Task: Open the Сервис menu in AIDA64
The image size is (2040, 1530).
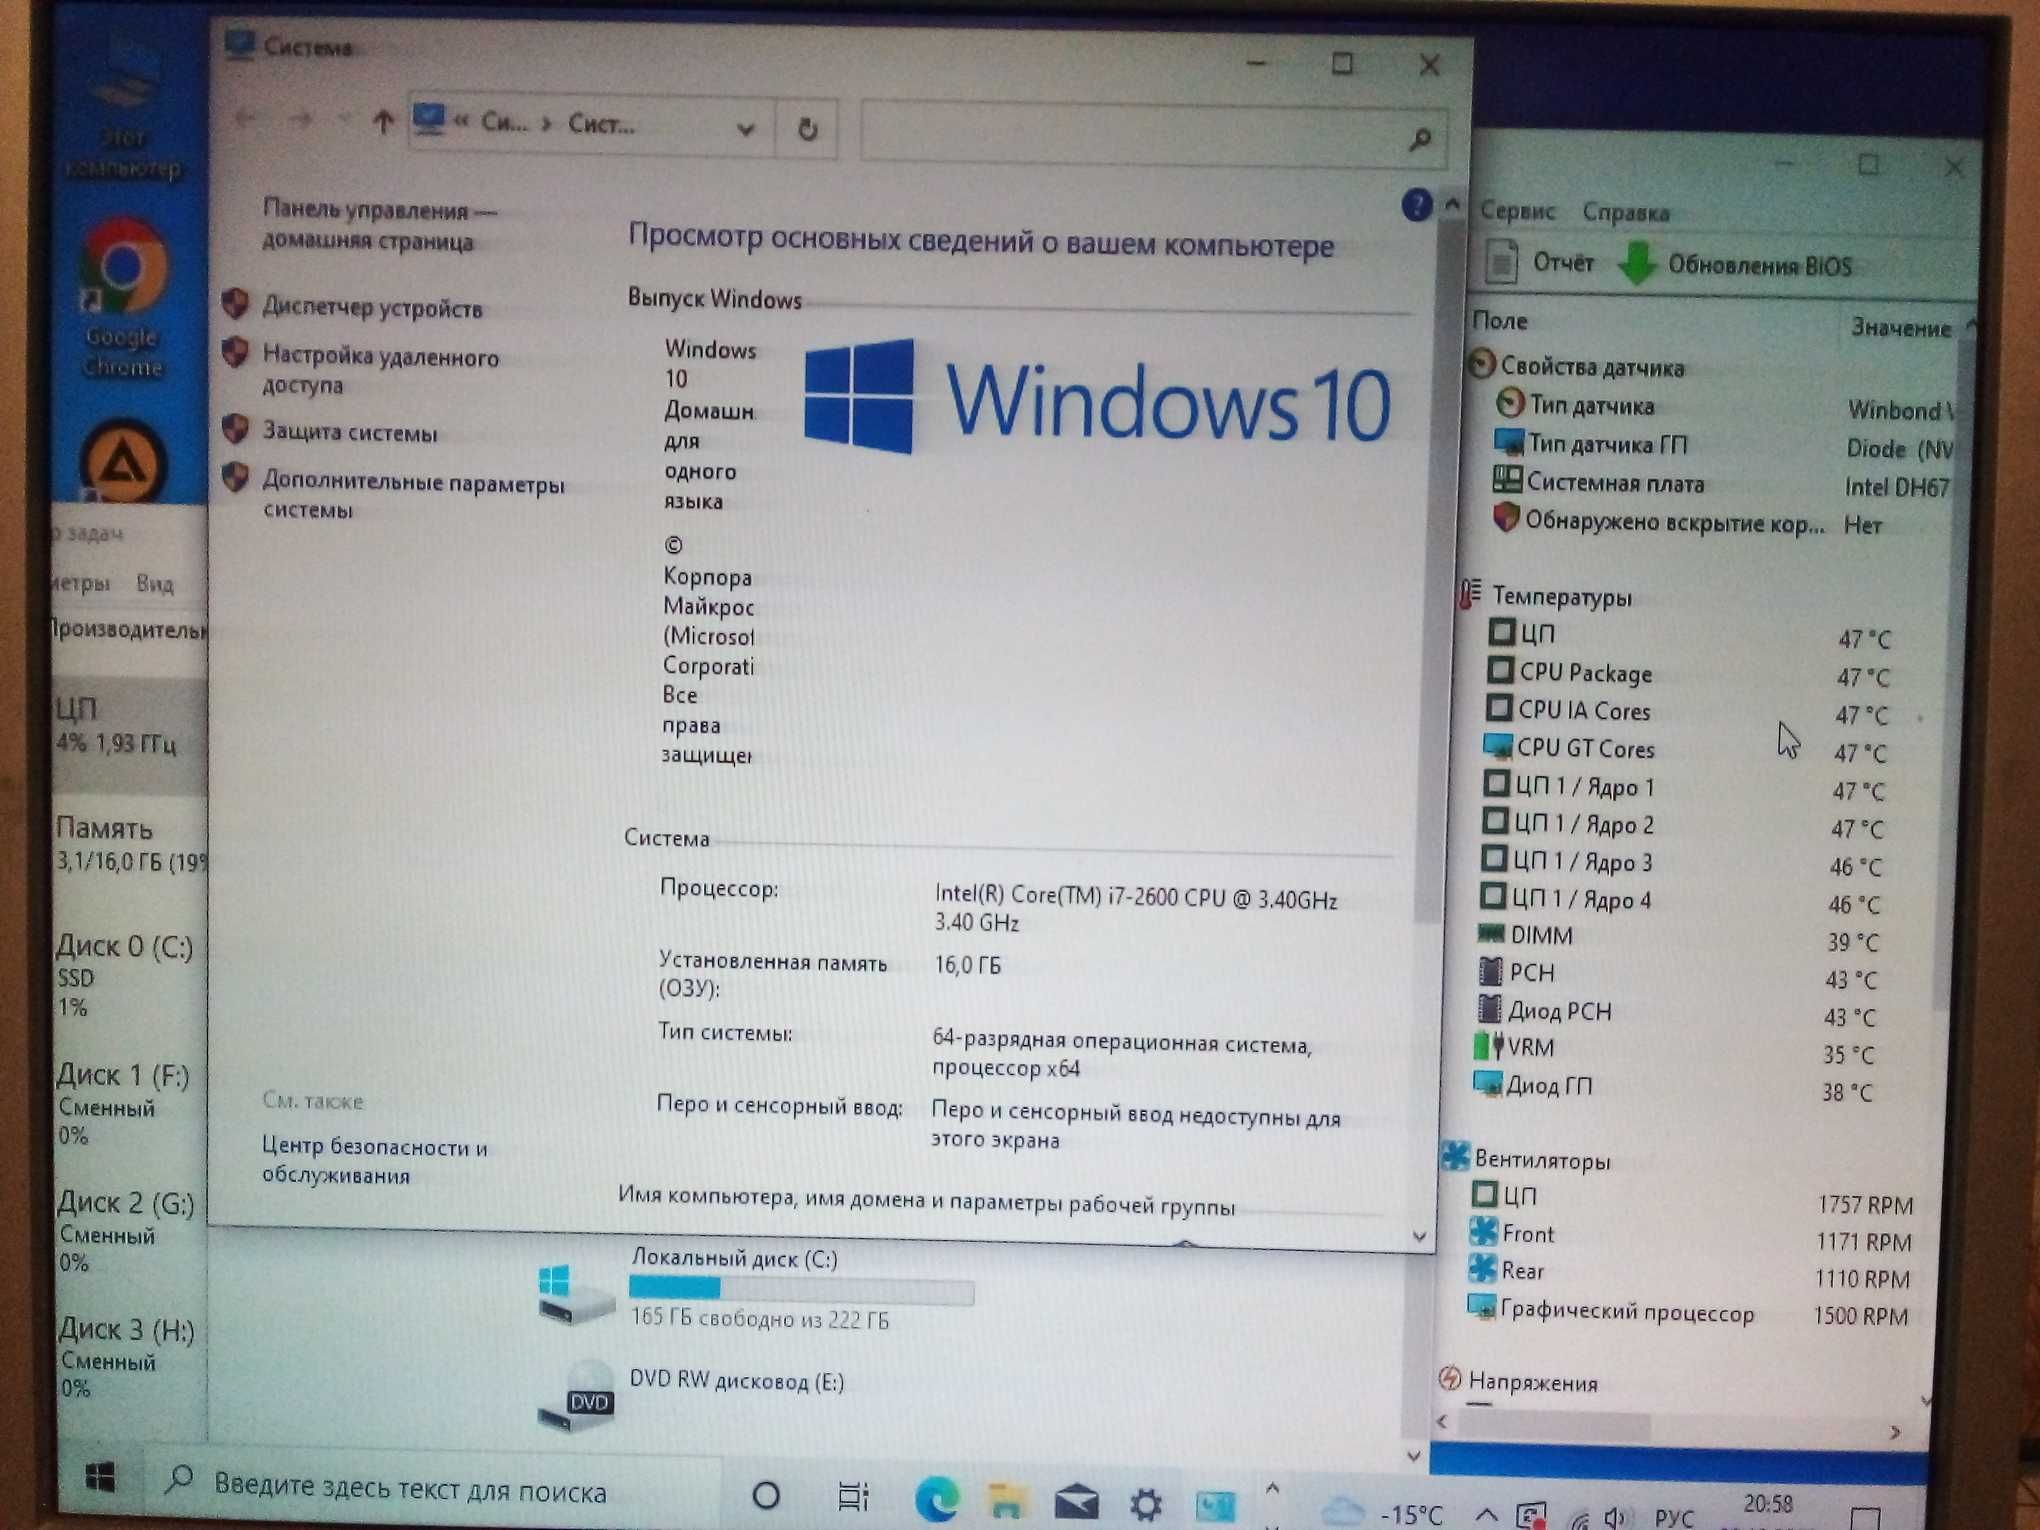Action: pos(1517,211)
